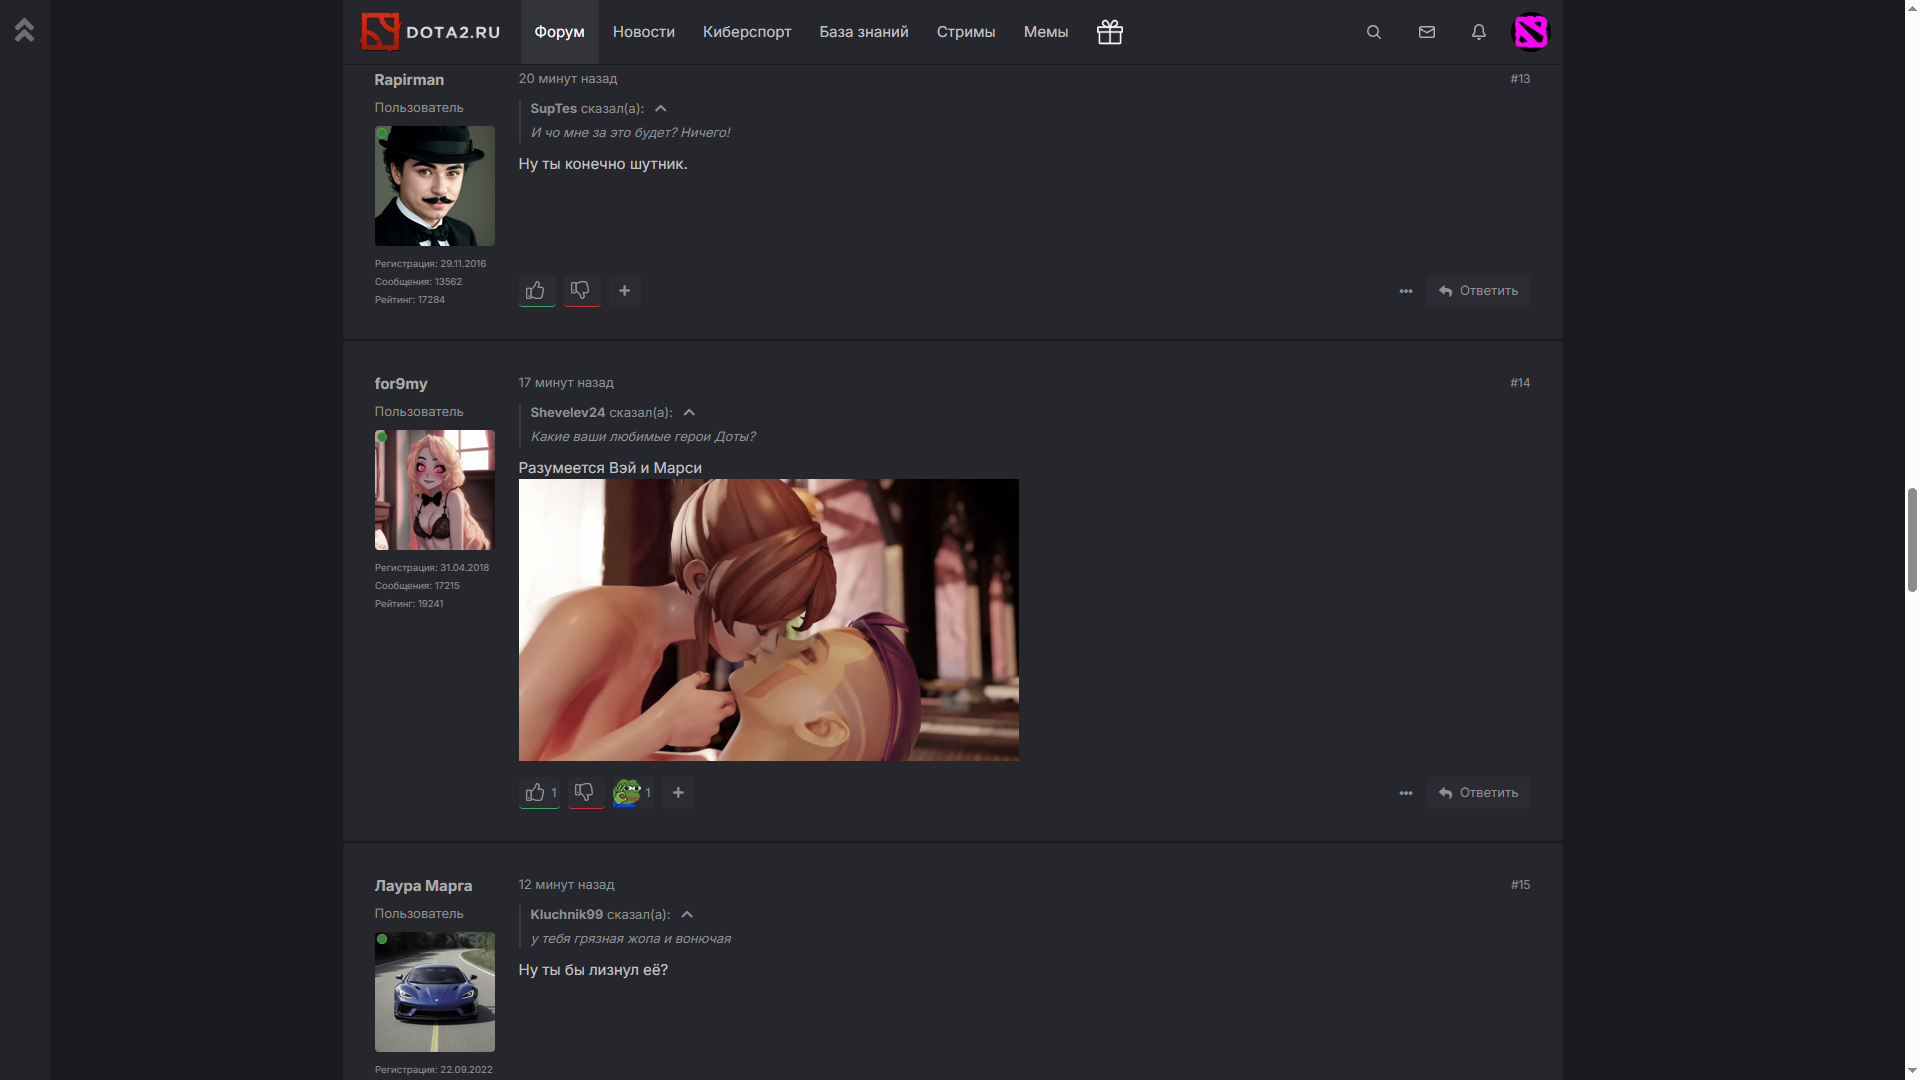This screenshot has width=1920, height=1080.
Task: Click the double-chevron scroll-to-top icon
Action: coord(25,31)
